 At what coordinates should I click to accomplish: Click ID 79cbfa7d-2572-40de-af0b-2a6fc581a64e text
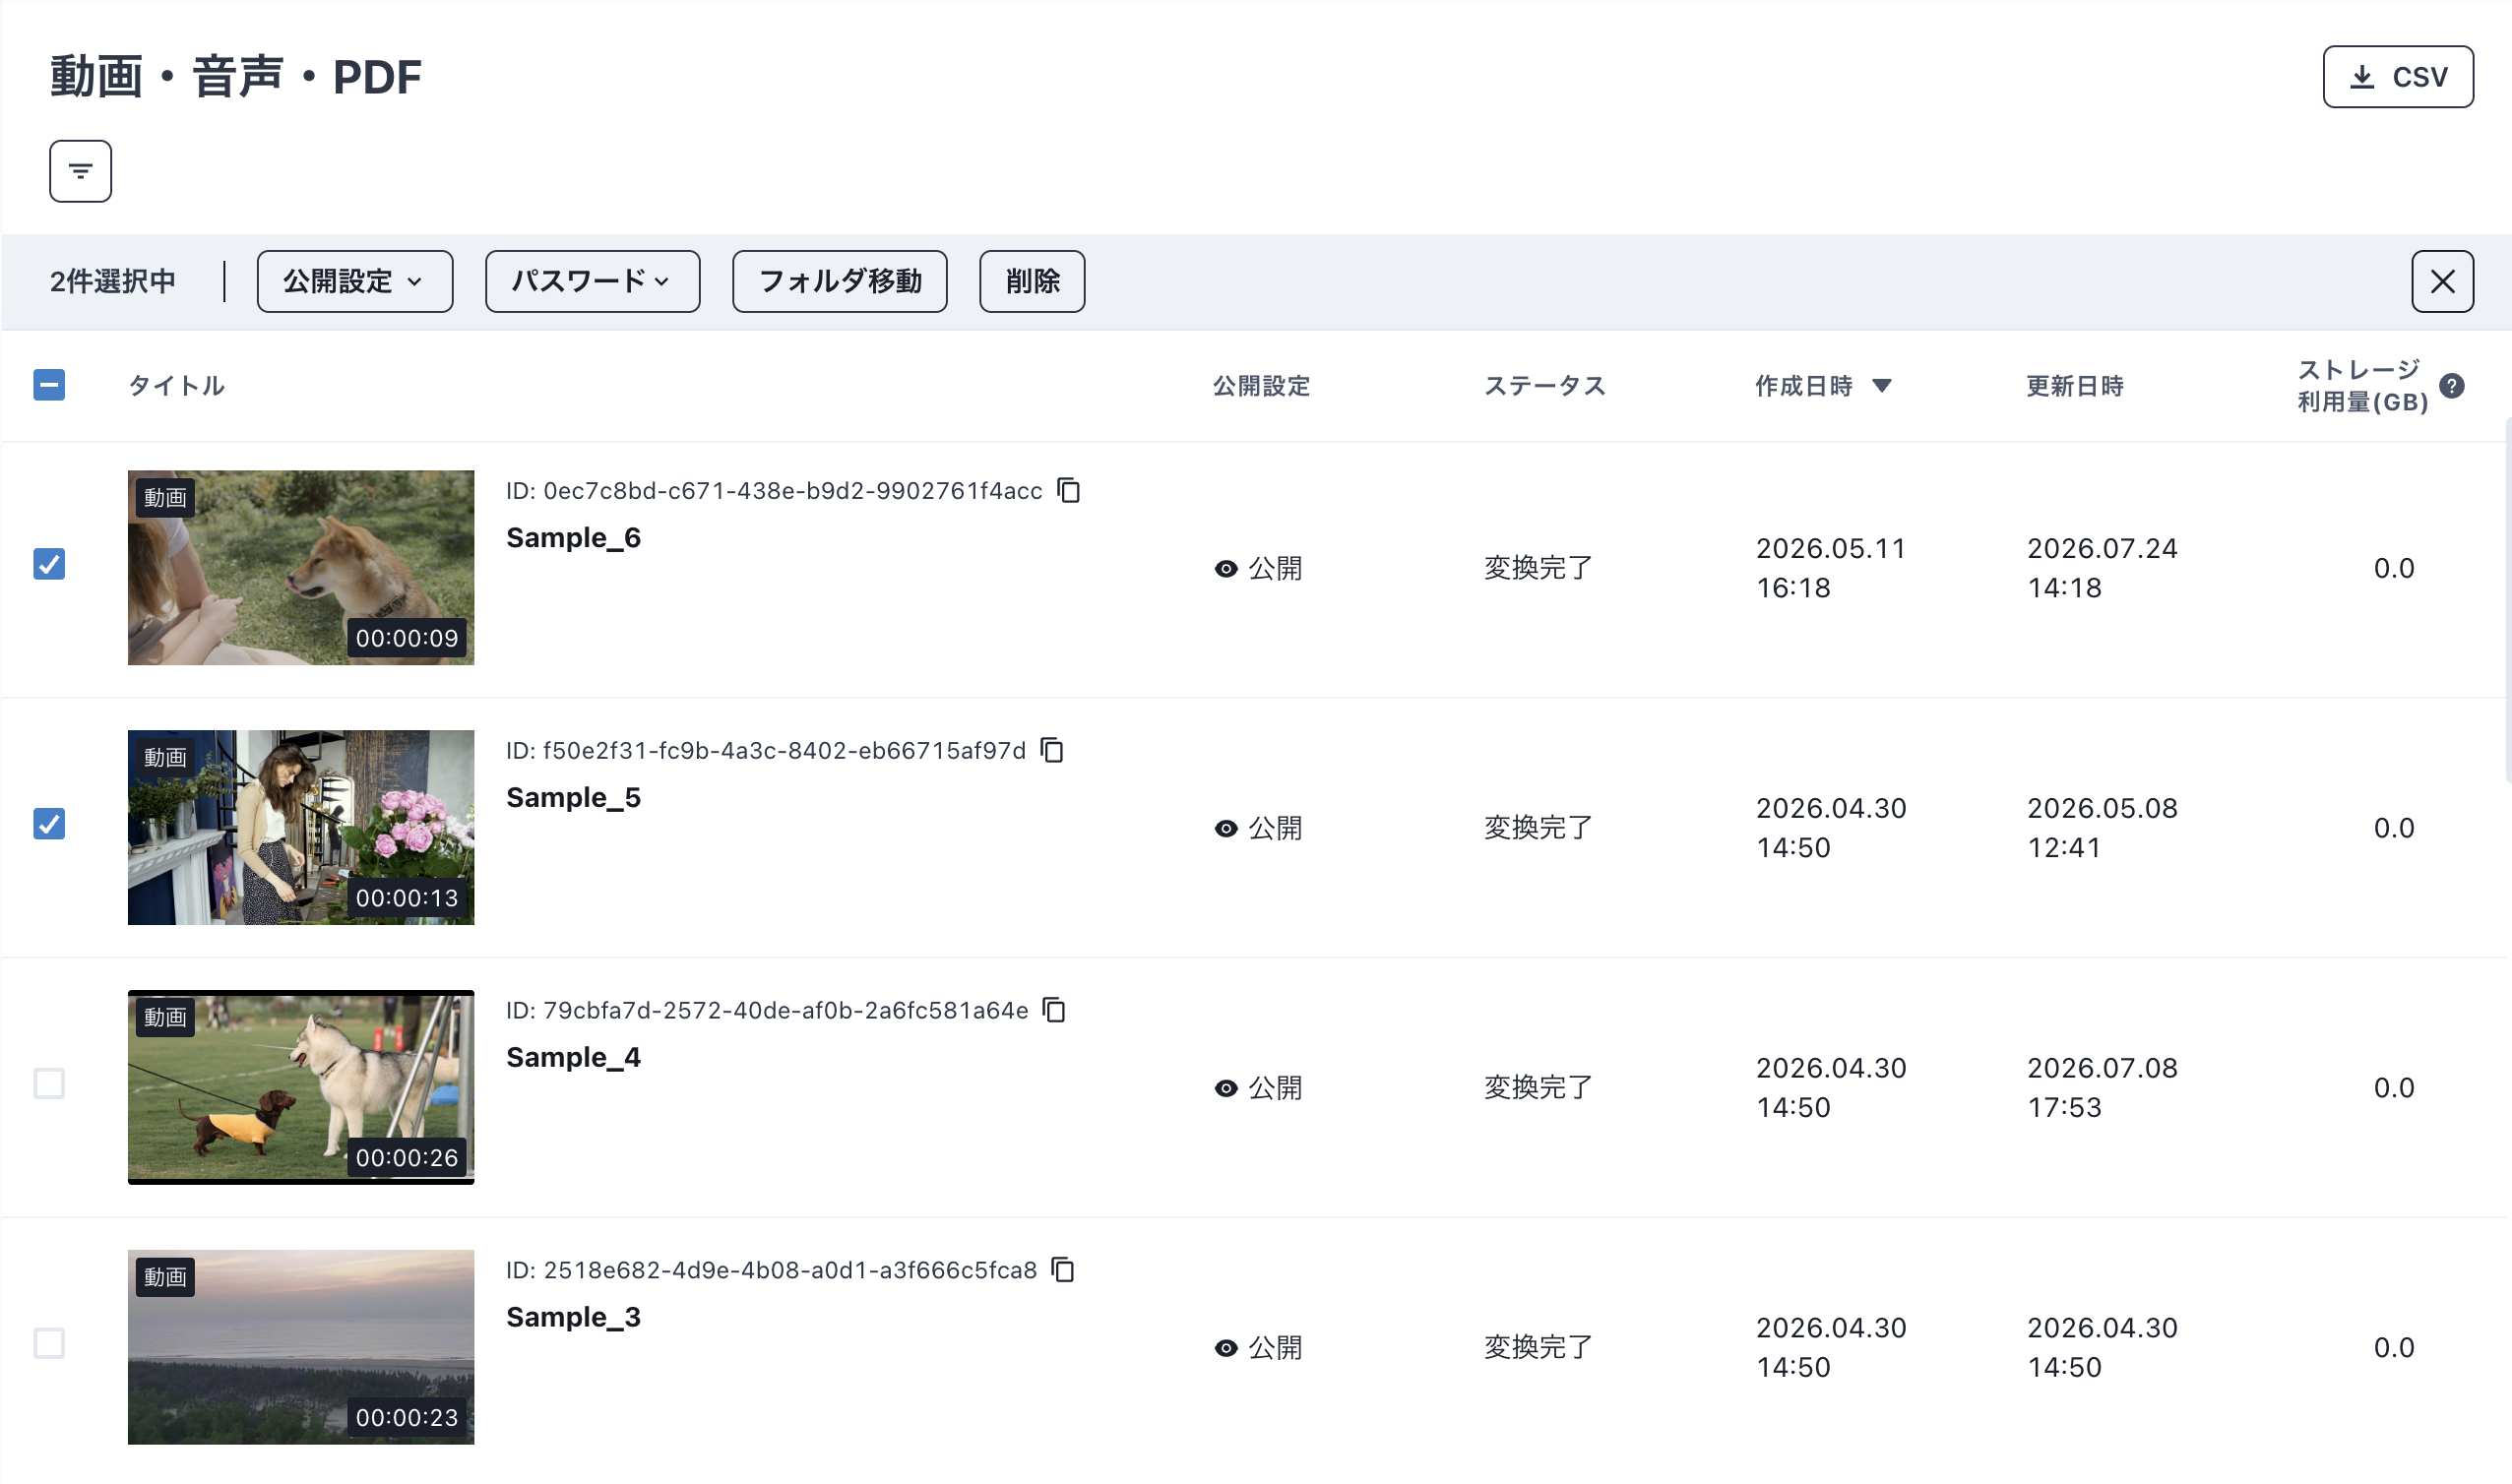coord(767,1010)
